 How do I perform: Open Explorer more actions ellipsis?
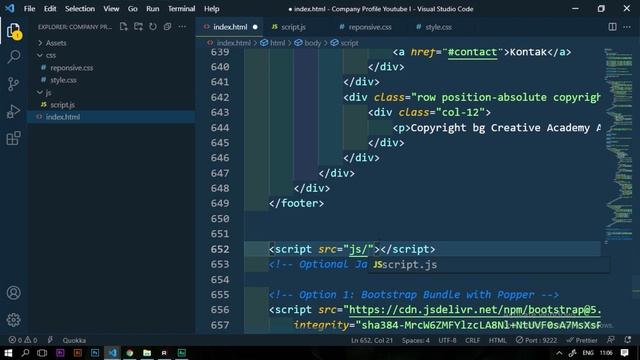[182, 27]
